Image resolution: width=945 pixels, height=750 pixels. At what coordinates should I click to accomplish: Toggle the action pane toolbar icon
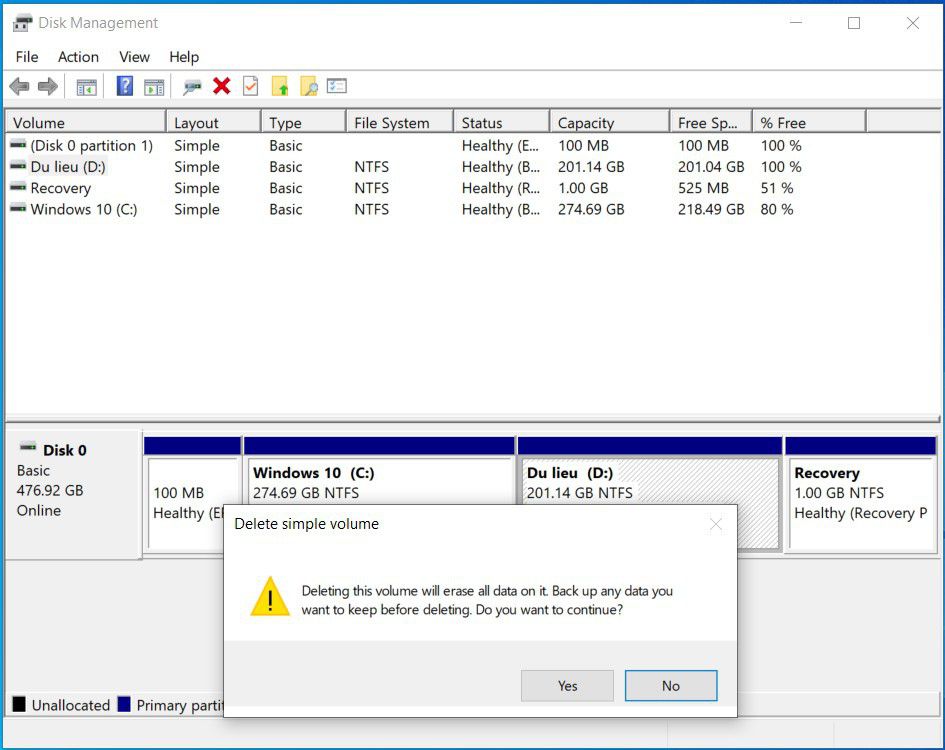click(x=153, y=87)
